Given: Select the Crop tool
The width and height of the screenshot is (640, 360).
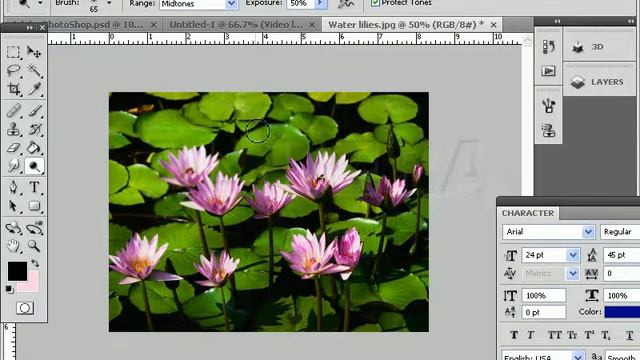Looking at the screenshot, I should tap(13, 89).
